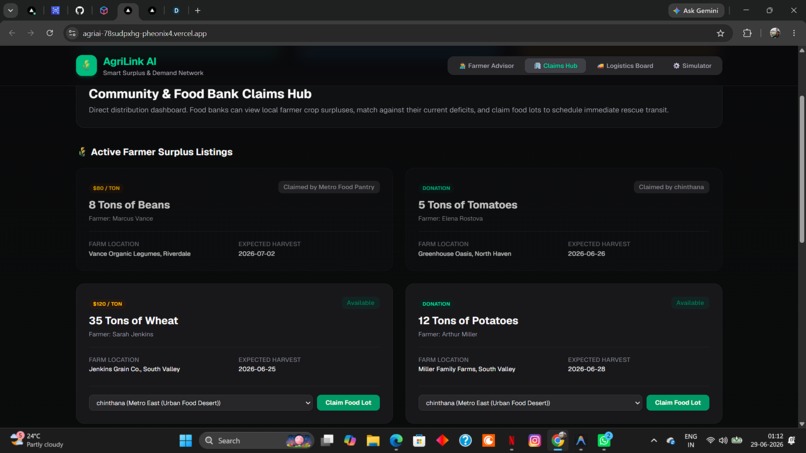This screenshot has width=806, height=453.
Task: Open the Logistics Board tab
Action: click(x=625, y=66)
